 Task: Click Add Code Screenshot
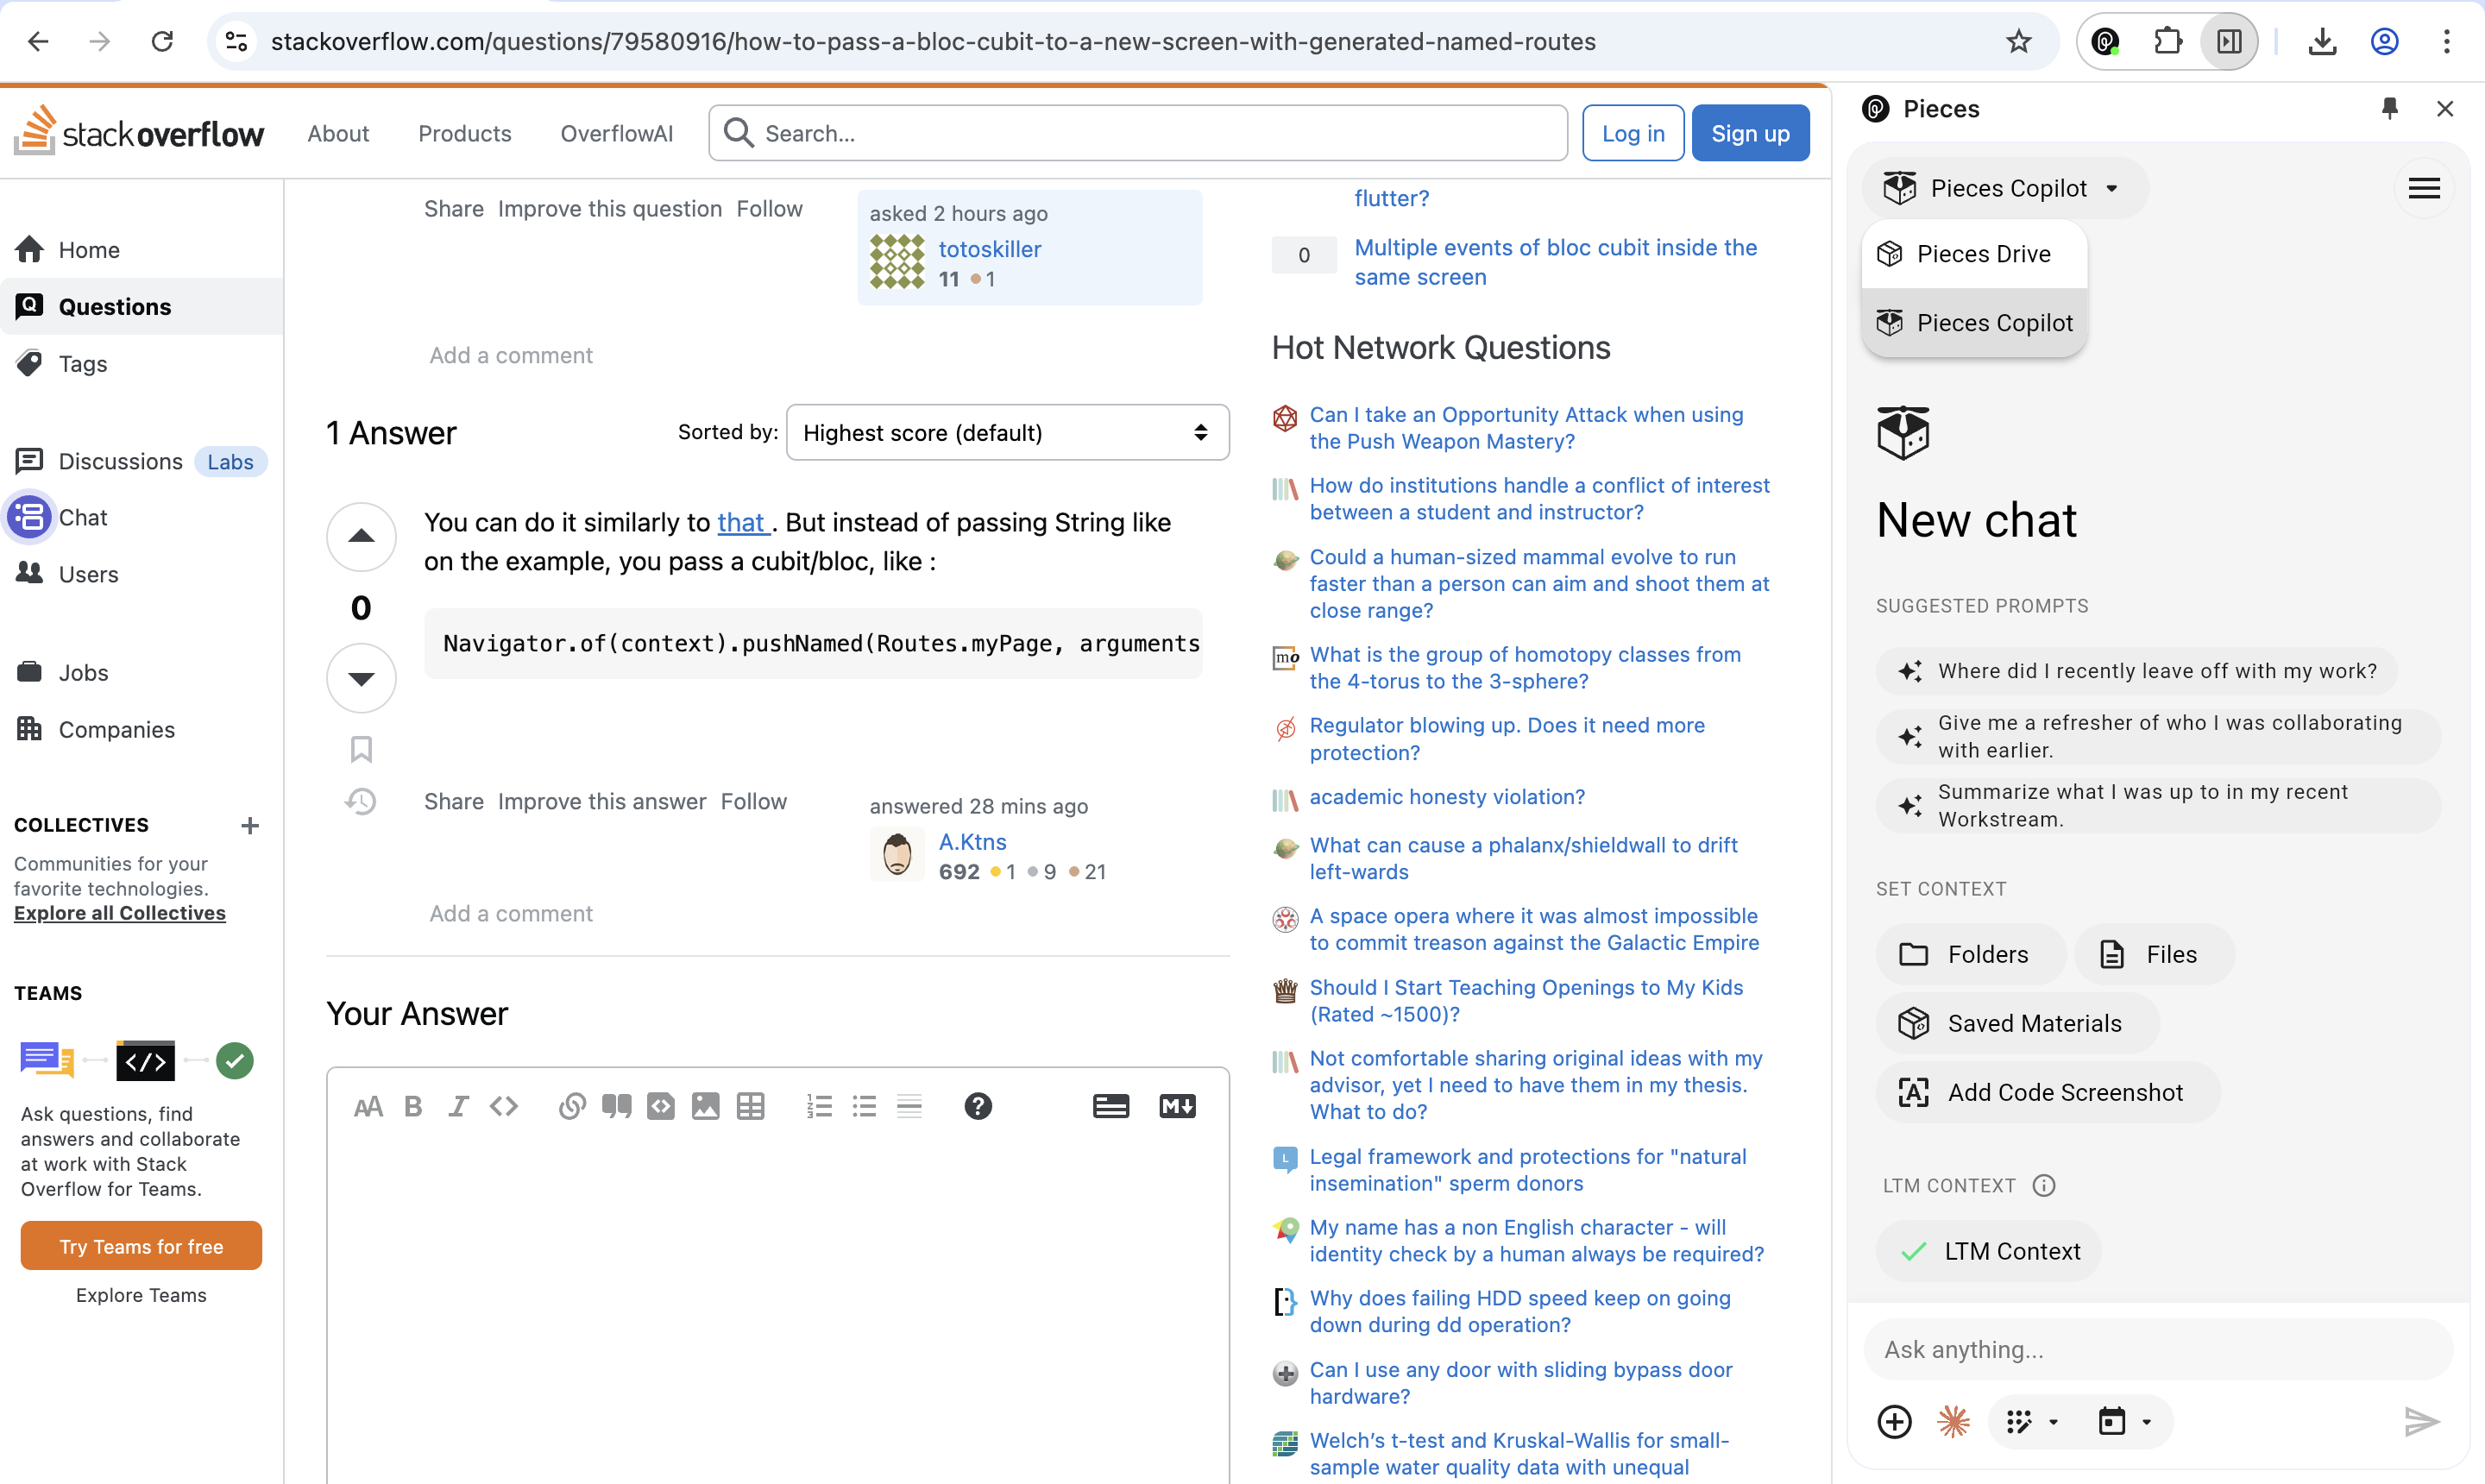tap(2047, 1092)
